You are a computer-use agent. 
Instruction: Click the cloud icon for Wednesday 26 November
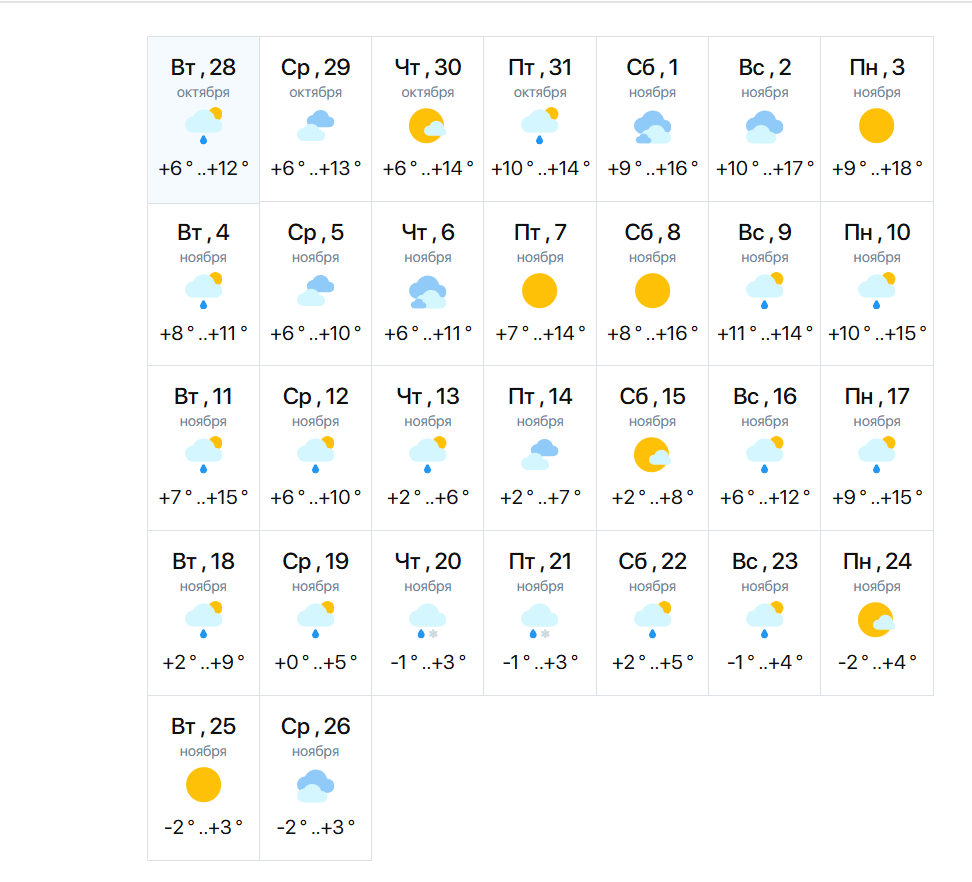pos(316,786)
